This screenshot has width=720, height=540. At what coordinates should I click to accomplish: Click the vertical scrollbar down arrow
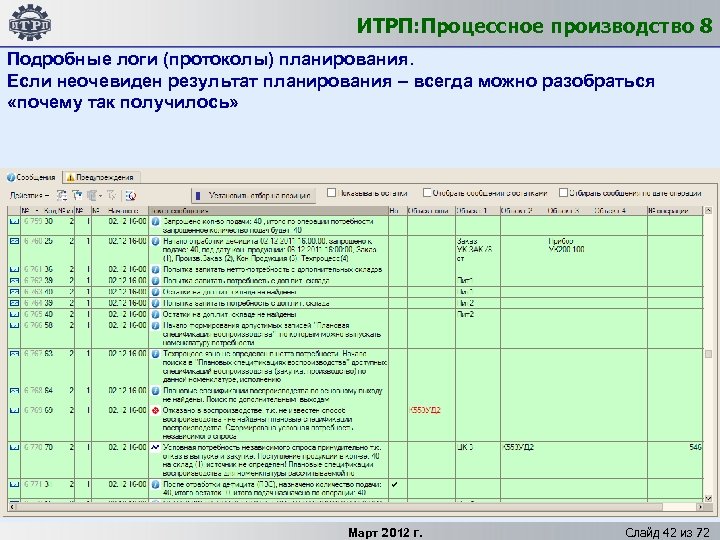pos(708,498)
